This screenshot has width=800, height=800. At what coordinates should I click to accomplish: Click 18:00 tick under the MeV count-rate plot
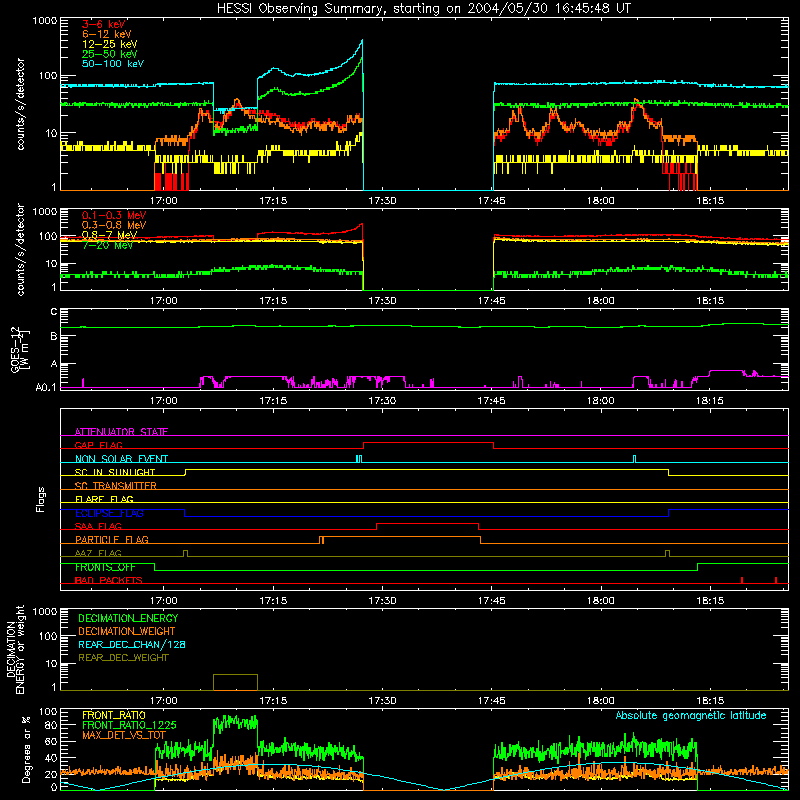click(601, 301)
